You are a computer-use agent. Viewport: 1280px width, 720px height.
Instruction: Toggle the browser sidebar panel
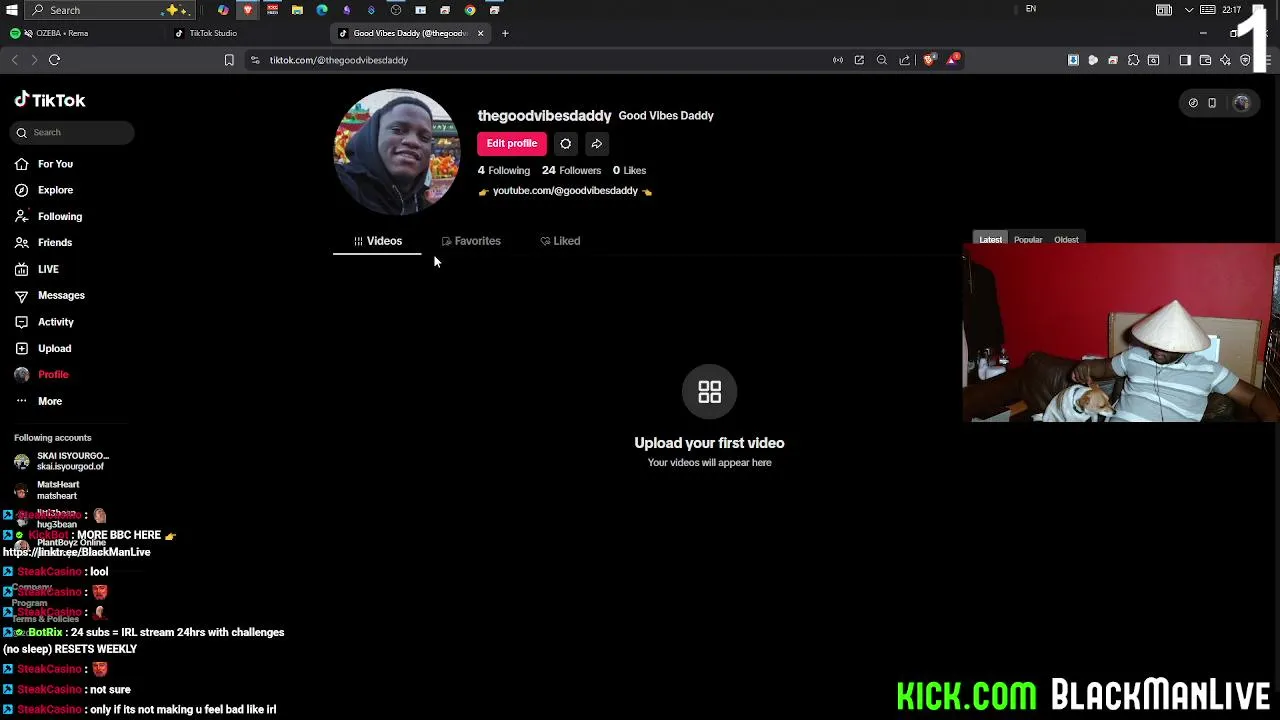(x=1185, y=60)
